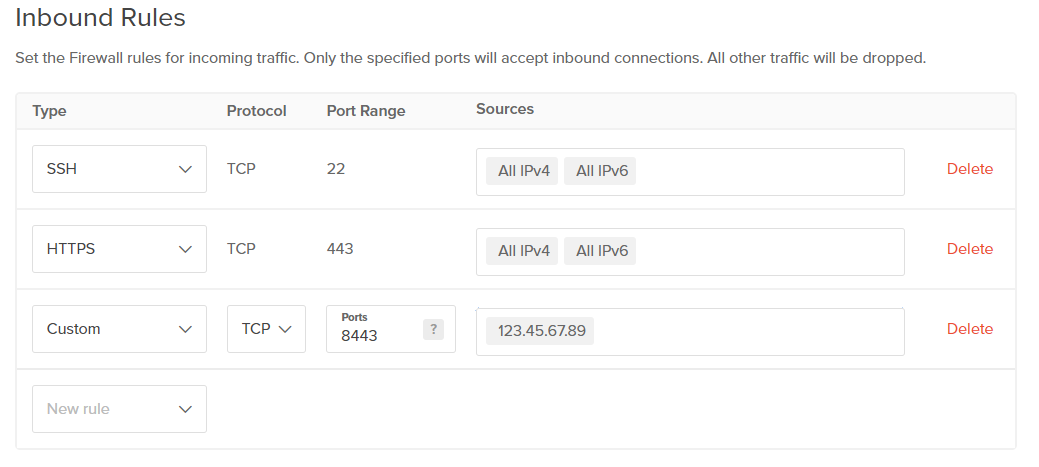Open the New rule dropdown
This screenshot has width=1039, height=467.
click(x=119, y=409)
